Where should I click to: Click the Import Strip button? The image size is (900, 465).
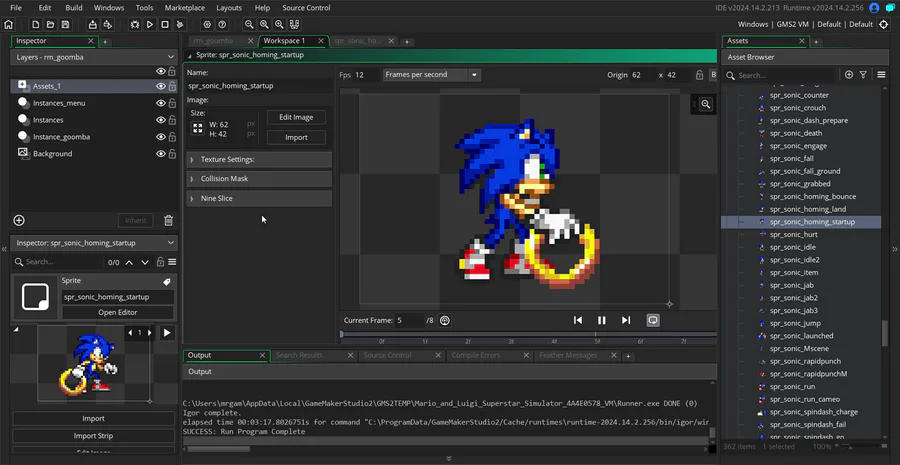coord(93,436)
